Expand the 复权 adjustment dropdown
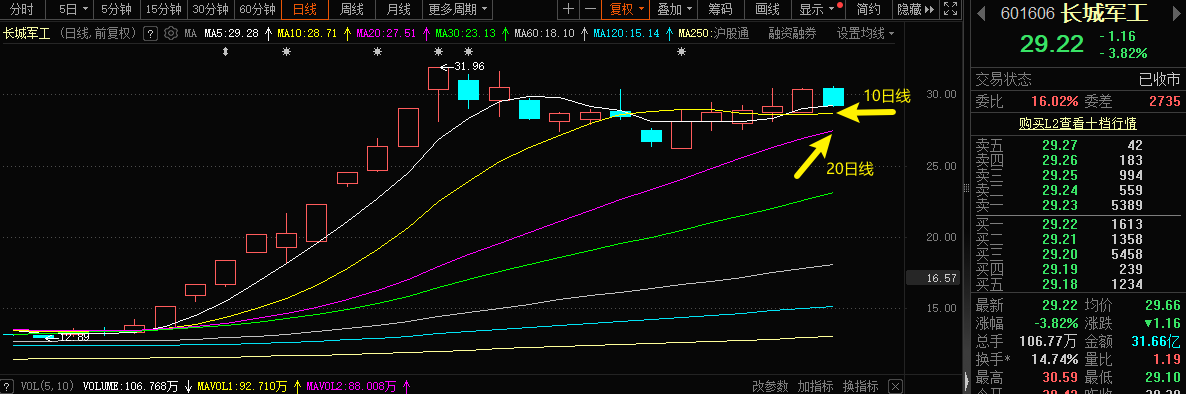This screenshot has width=1186, height=394. (627, 10)
